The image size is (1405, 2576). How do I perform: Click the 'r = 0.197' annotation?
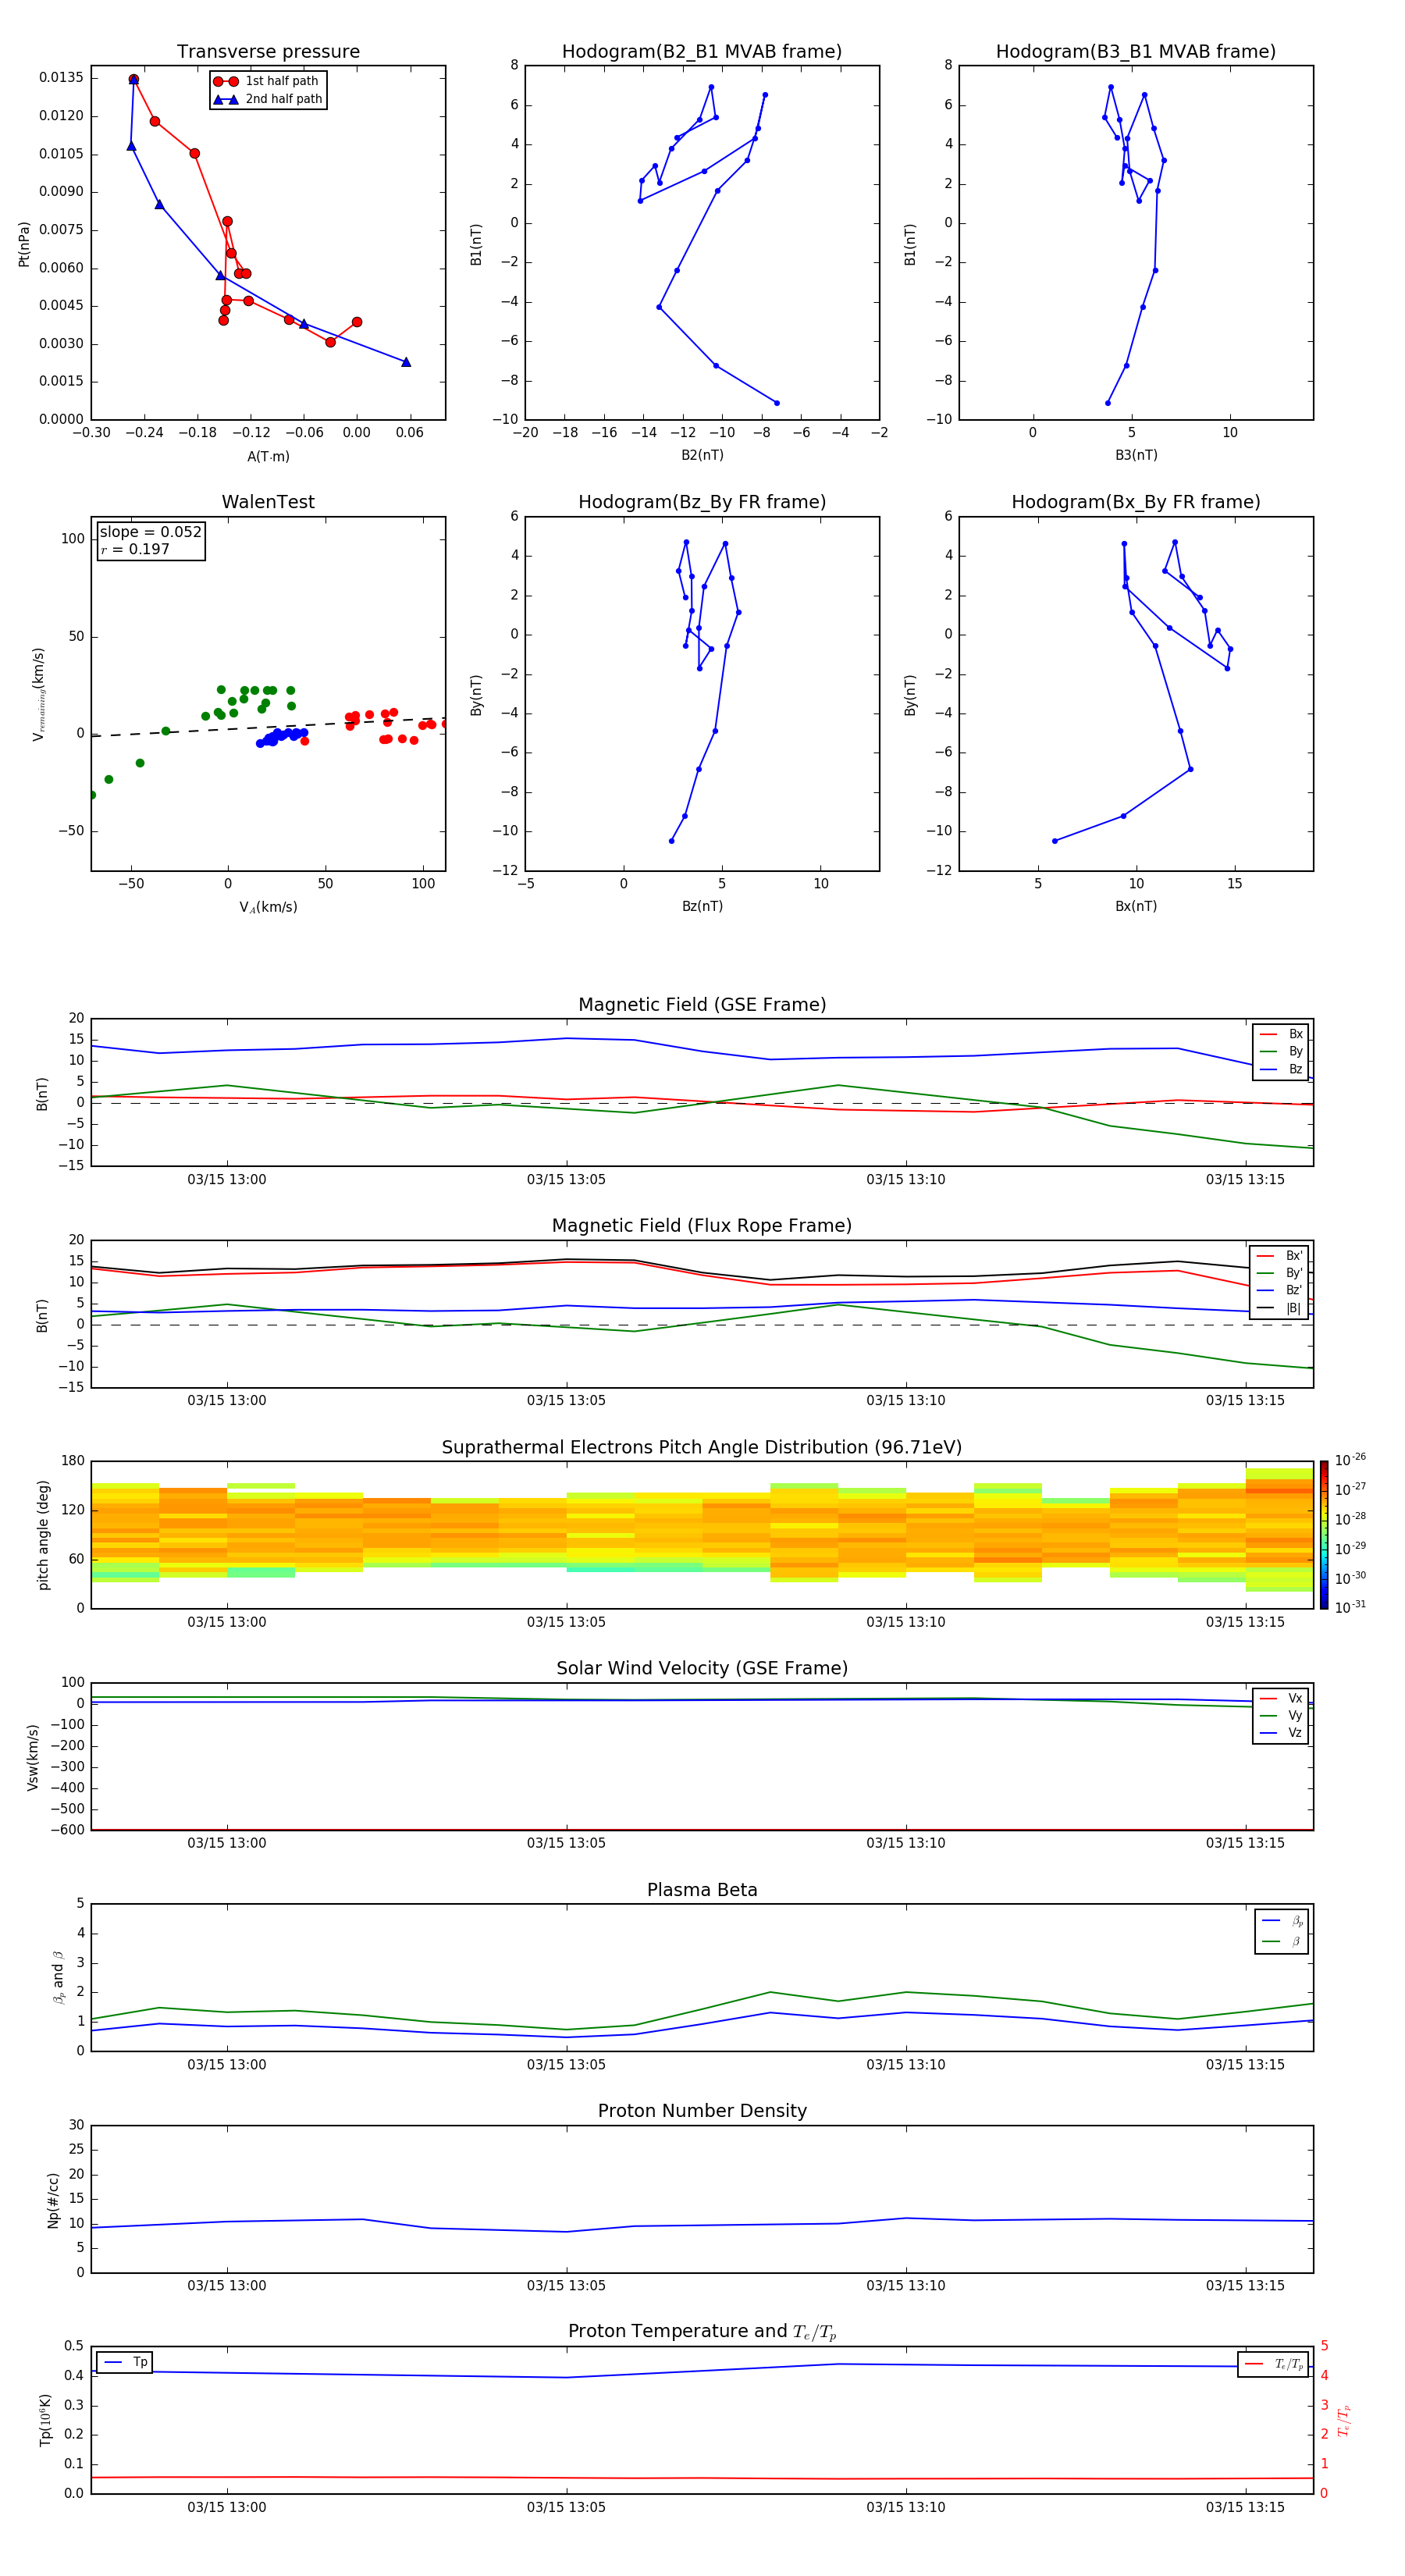tap(135, 549)
